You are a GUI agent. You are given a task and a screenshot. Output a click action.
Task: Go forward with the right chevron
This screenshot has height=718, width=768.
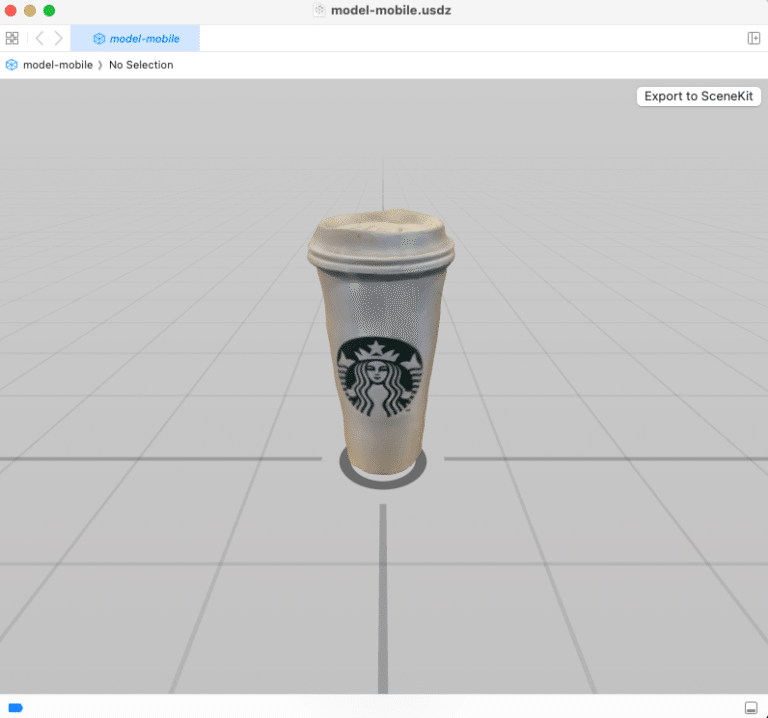click(58, 38)
